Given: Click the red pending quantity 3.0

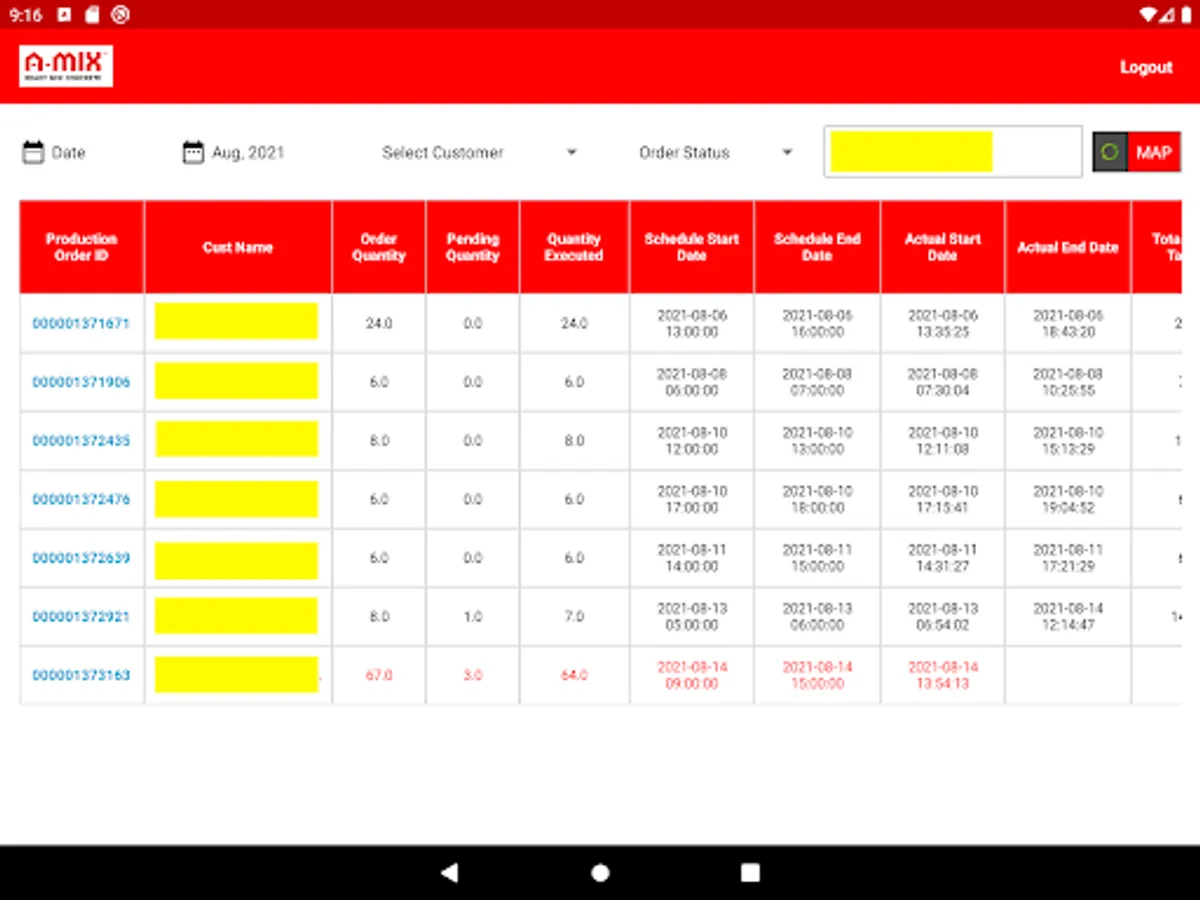Looking at the screenshot, I should click(473, 675).
